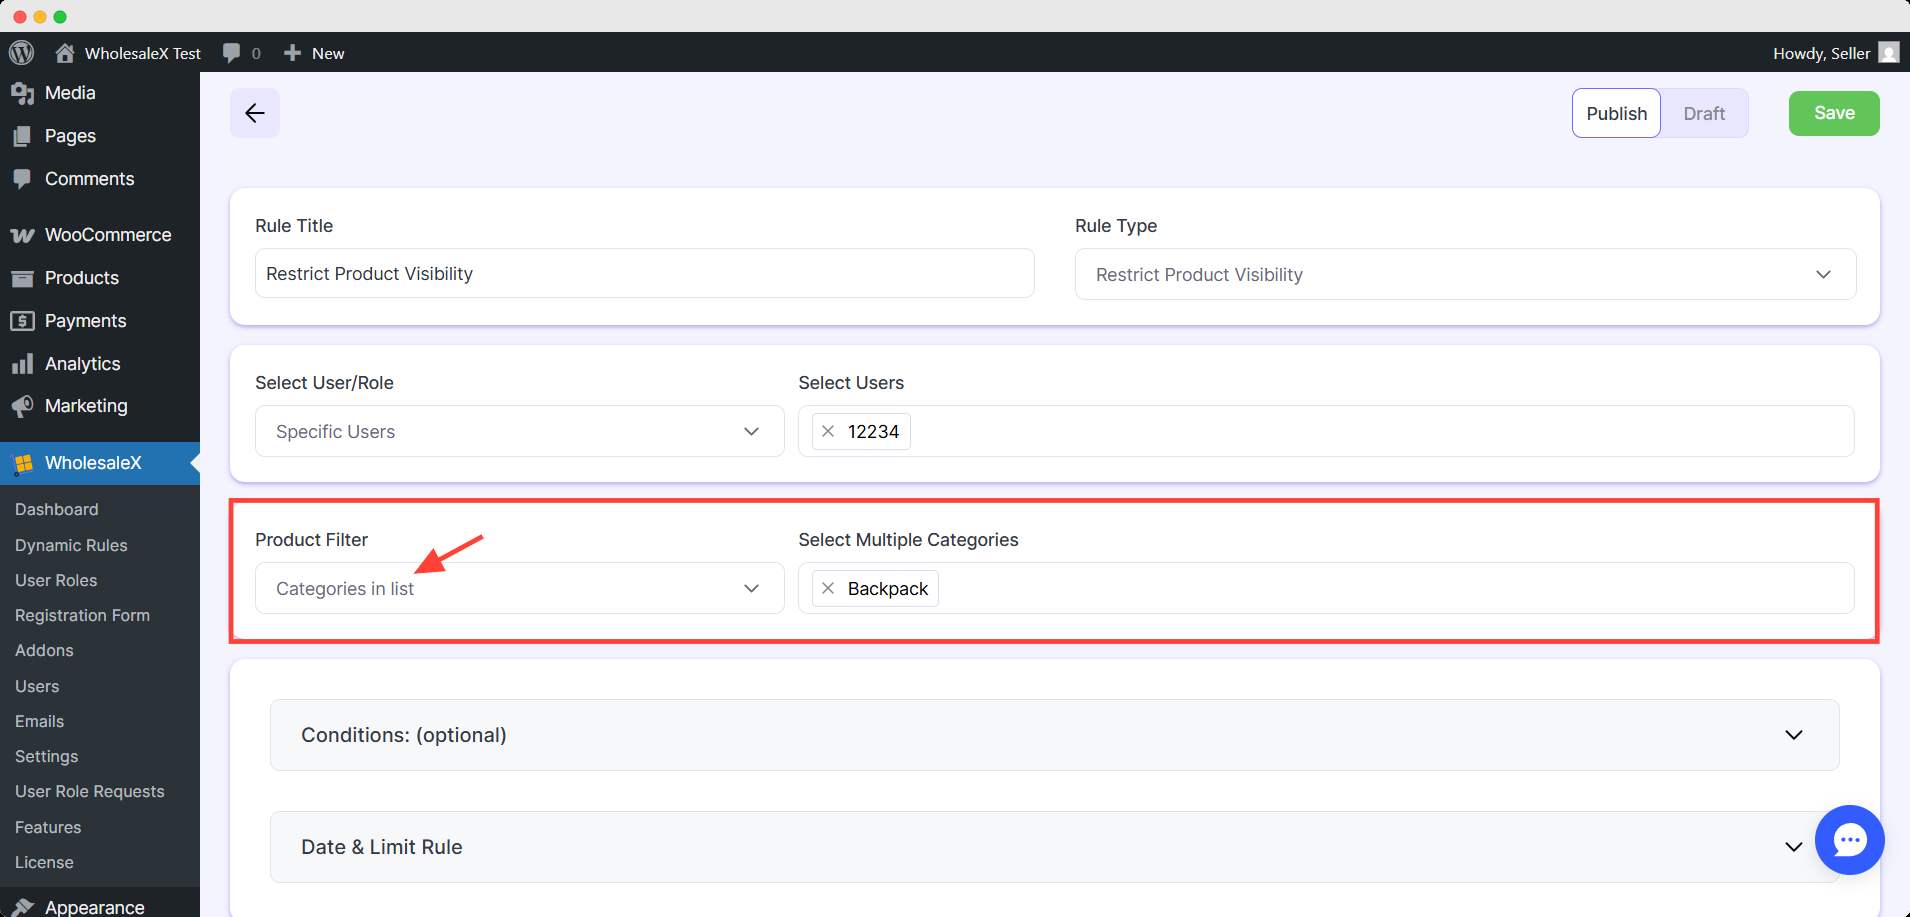This screenshot has width=1910, height=917.
Task: Remove the Backpack category tag
Action: 828,588
